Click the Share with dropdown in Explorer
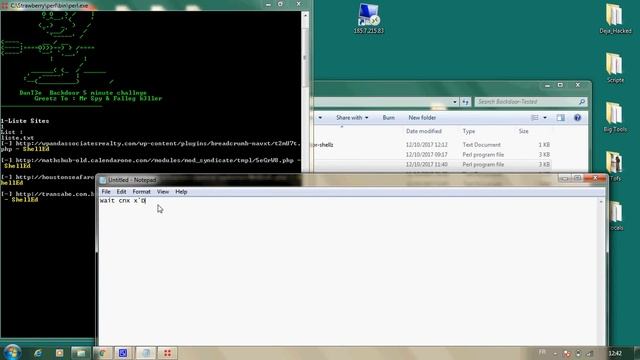Viewport: 640px width, 360px height. point(352,118)
